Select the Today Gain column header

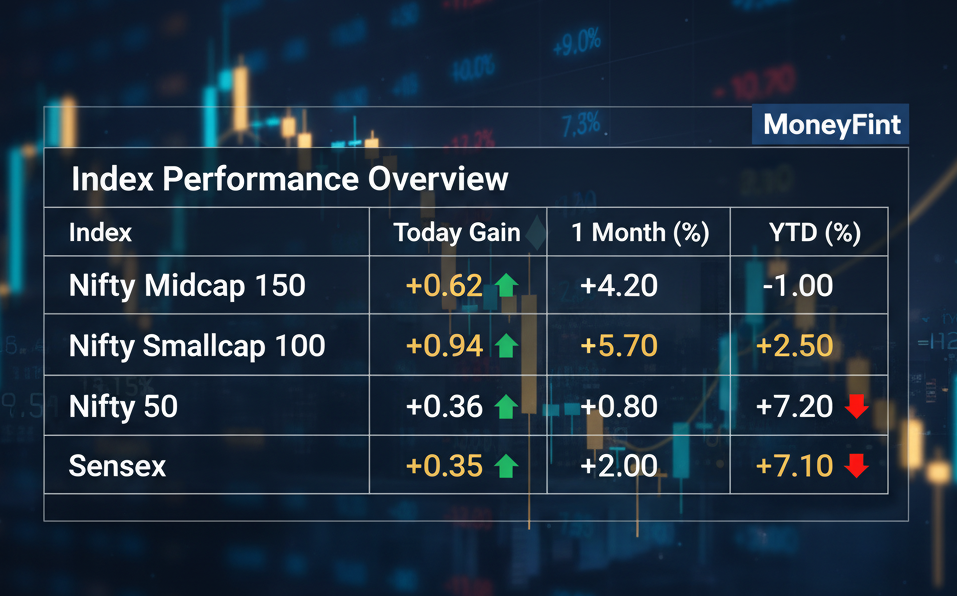point(457,233)
